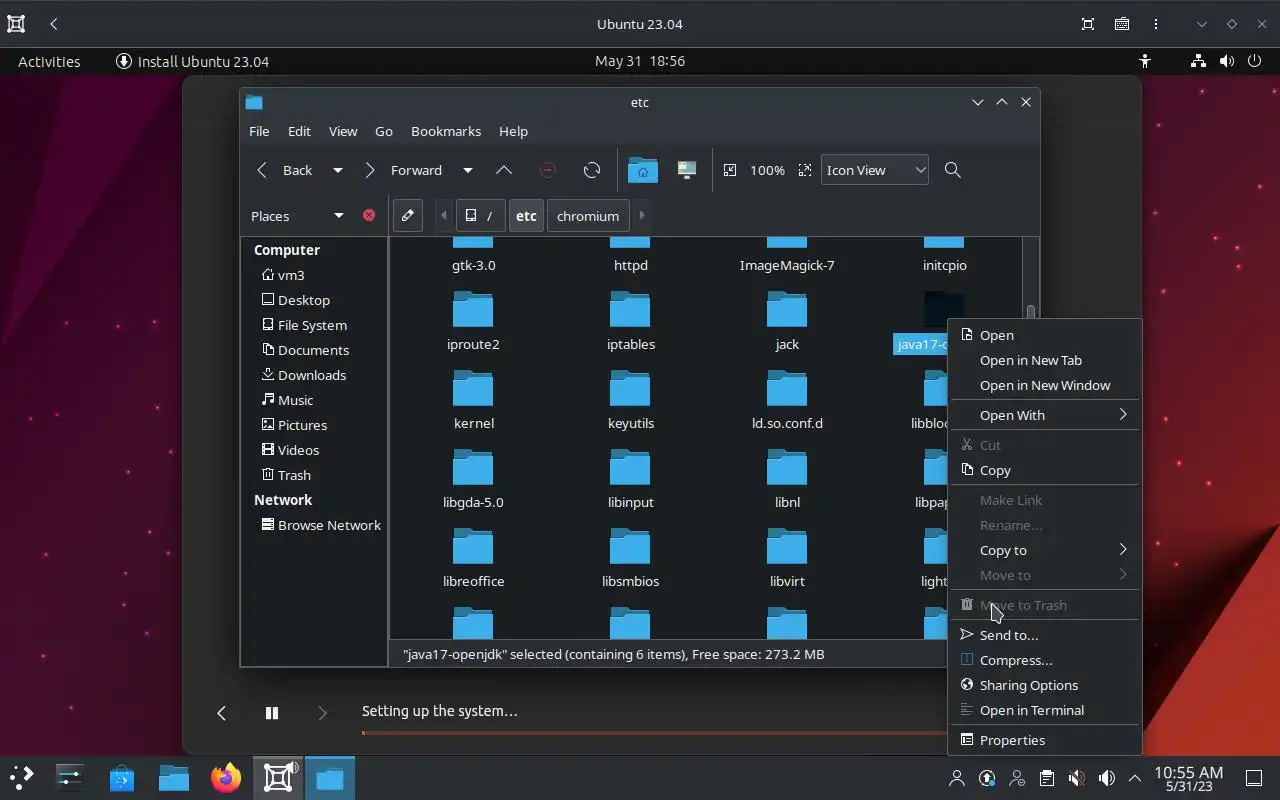Choose Compress... in the context menu
This screenshot has width=1280, height=800.
[x=1044, y=660]
